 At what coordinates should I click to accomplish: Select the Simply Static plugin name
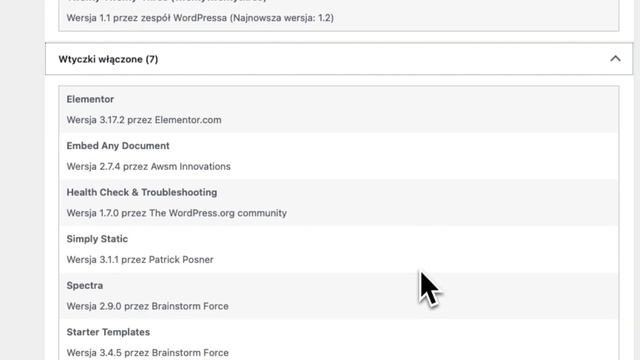click(x=97, y=239)
